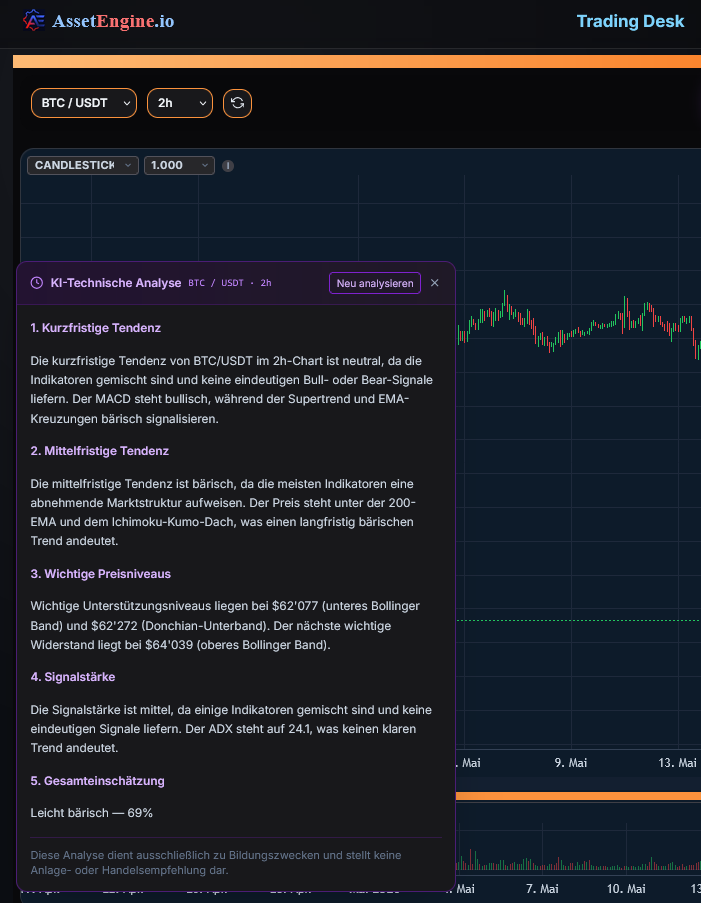The image size is (701, 903).
Task: Close the KI-Technische Analyse panel
Action: [435, 283]
